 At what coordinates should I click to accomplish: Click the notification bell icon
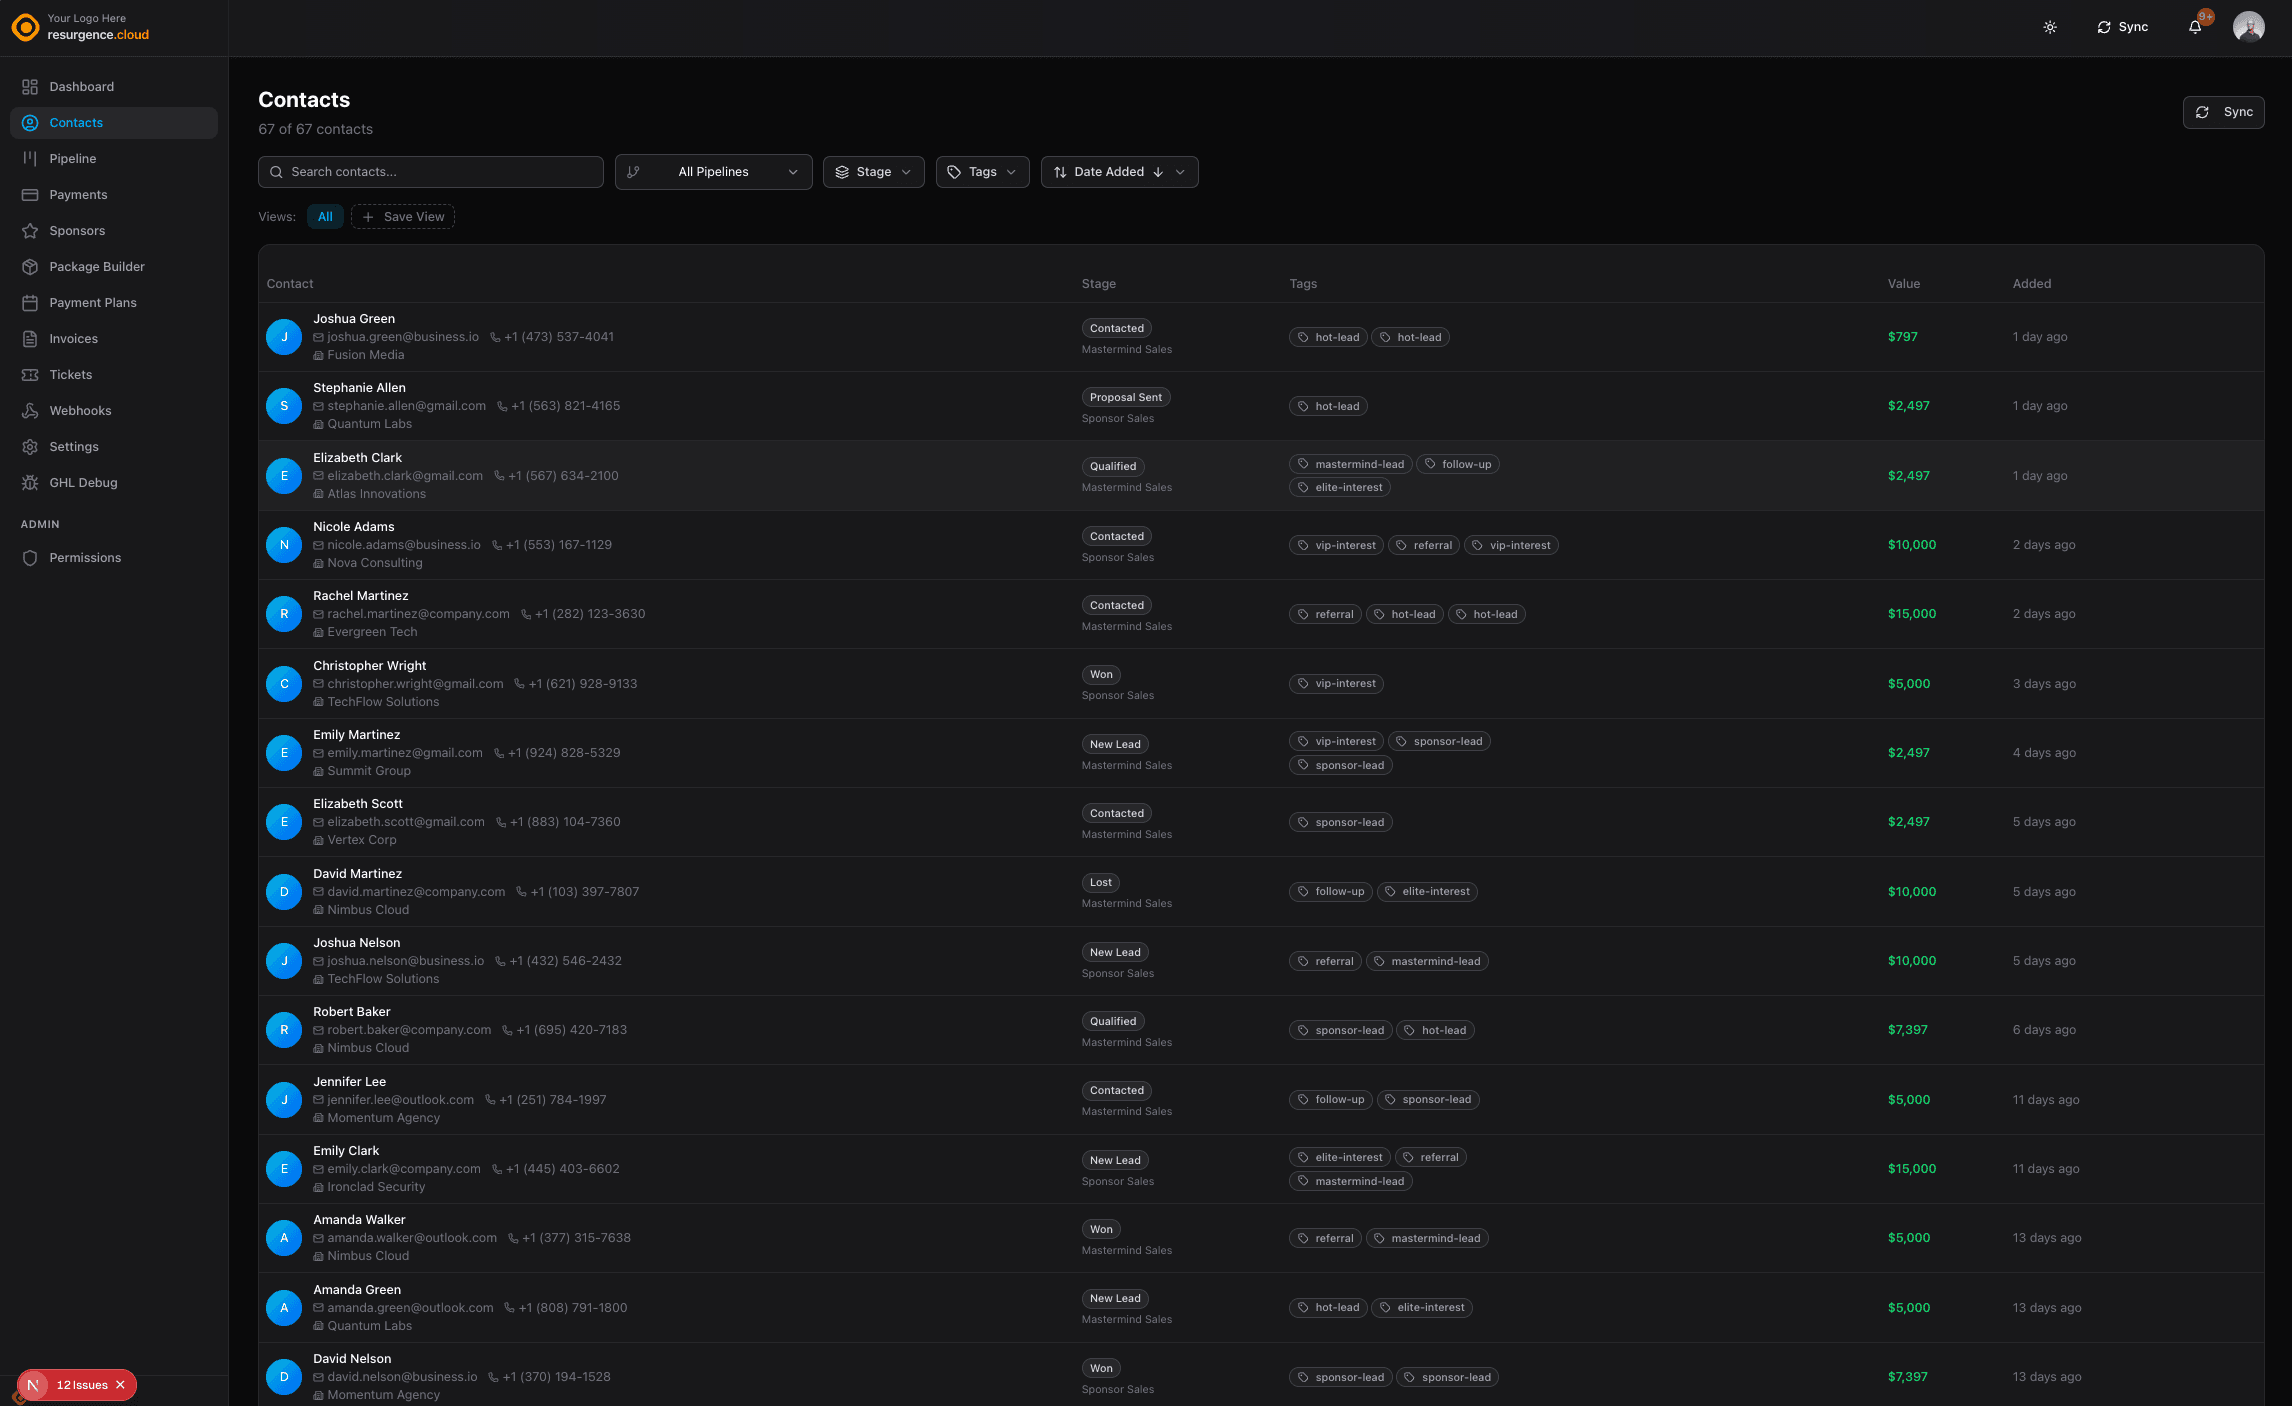pyautogui.click(x=2193, y=27)
